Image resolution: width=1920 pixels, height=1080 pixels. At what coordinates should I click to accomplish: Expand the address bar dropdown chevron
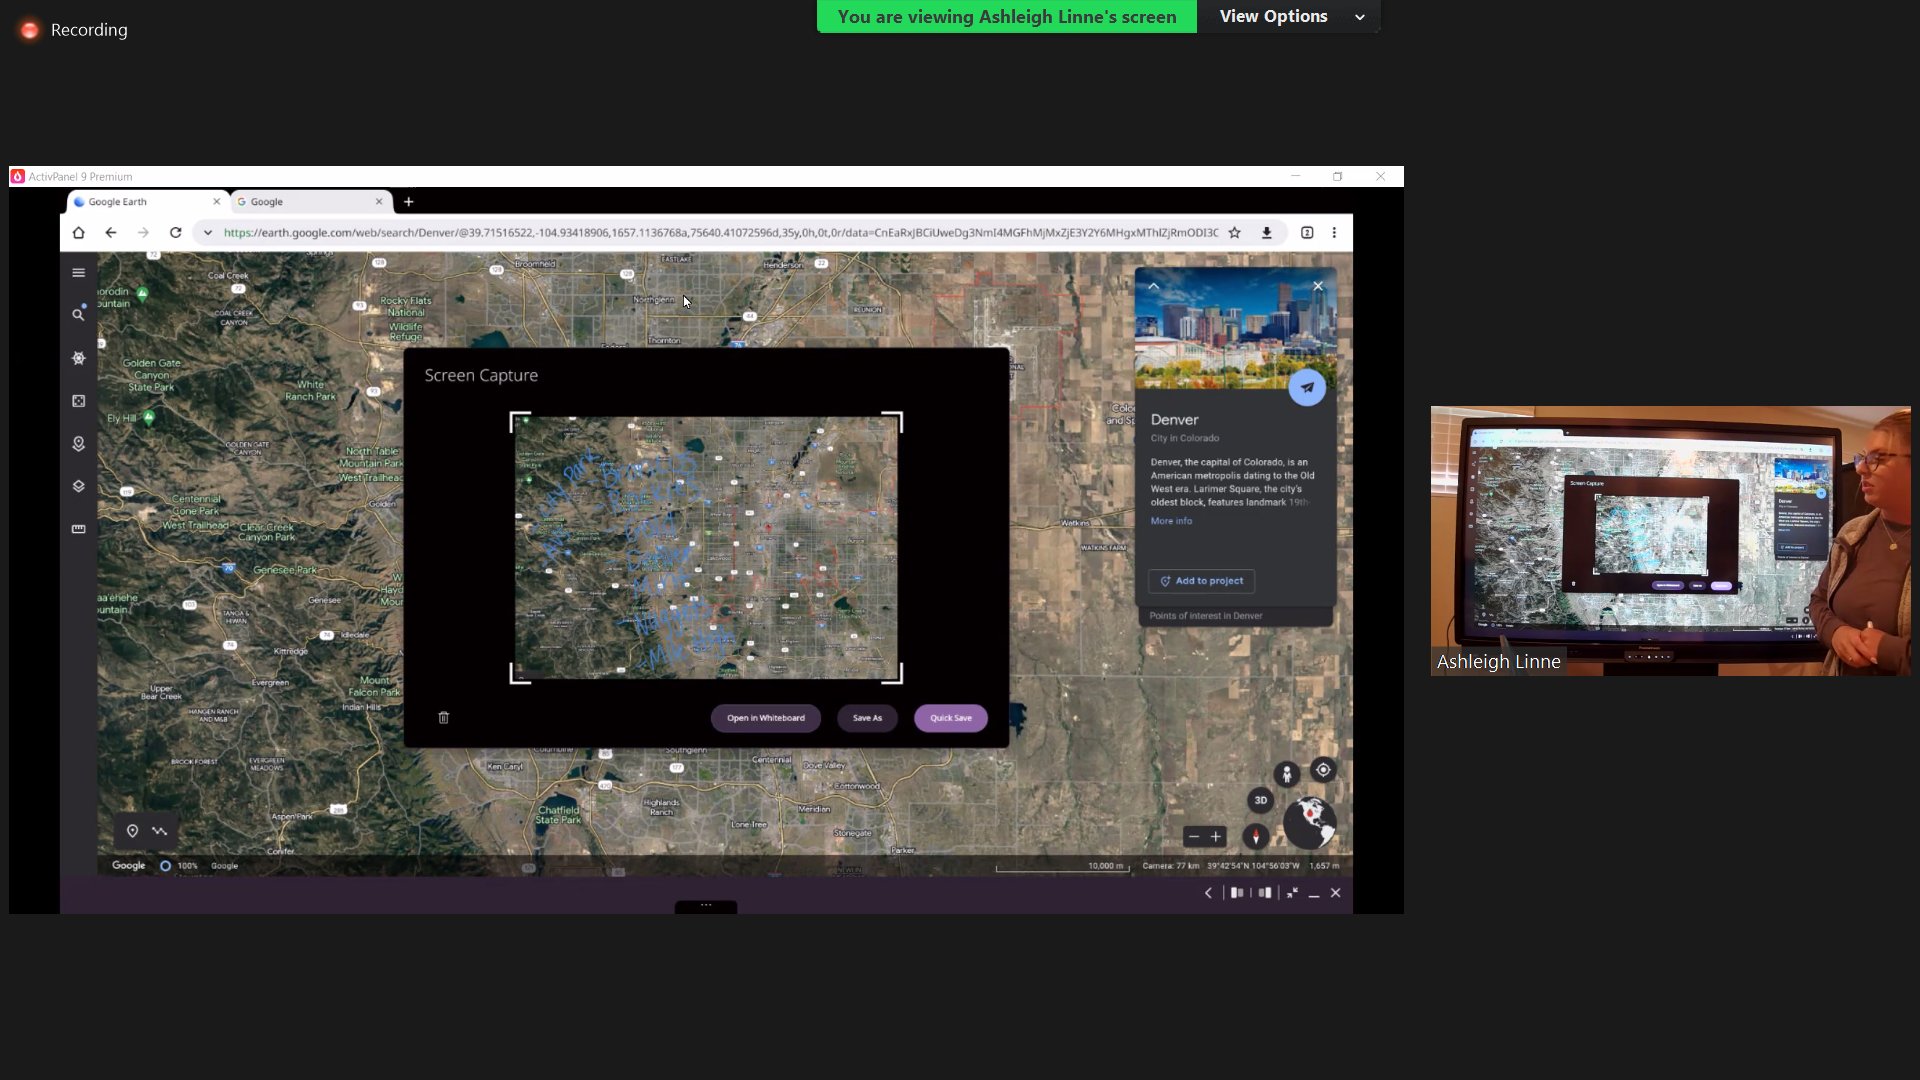[x=207, y=233]
